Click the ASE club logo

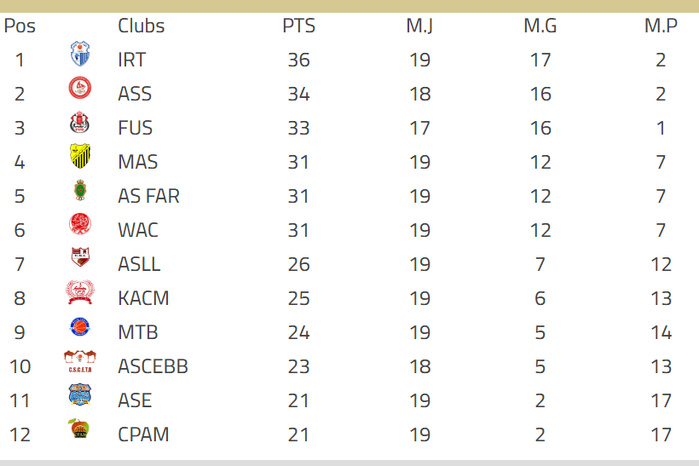tap(80, 395)
